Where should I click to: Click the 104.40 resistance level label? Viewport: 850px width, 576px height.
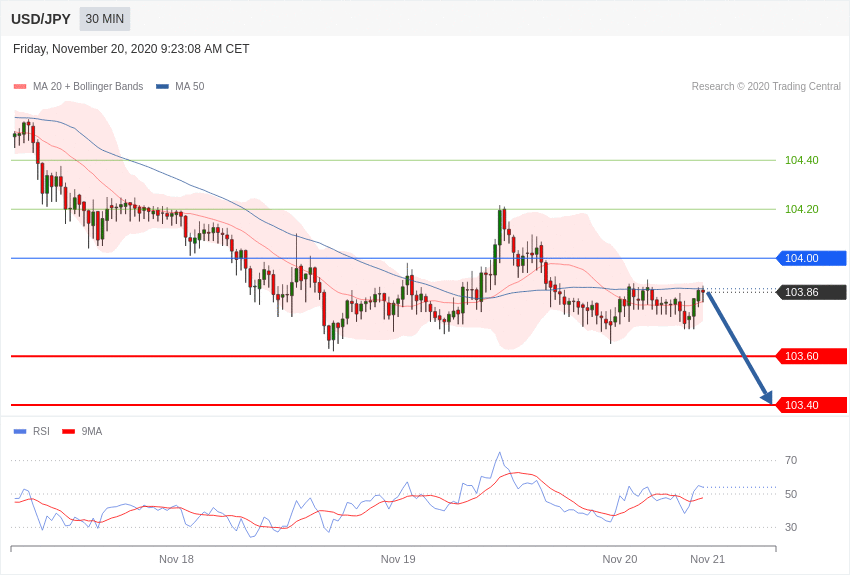[802, 160]
